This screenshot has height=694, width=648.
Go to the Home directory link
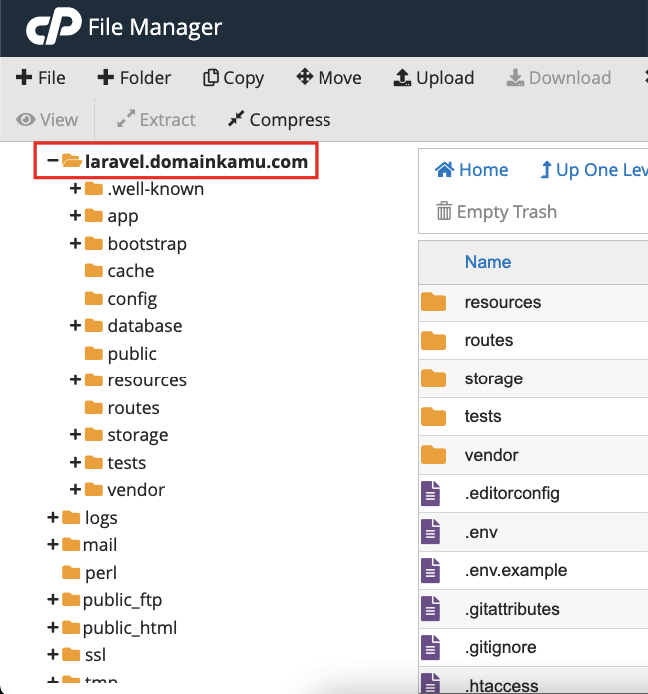pyautogui.click(x=471, y=170)
